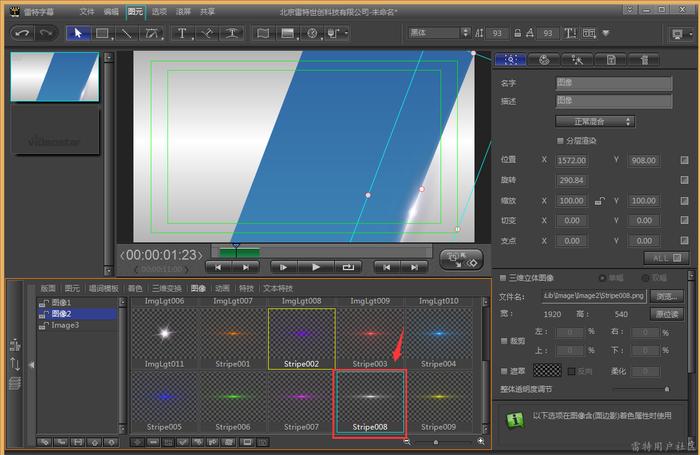Enable the 三维立体图像 checkbox
Screen dimensions: 700x455
click(503, 278)
